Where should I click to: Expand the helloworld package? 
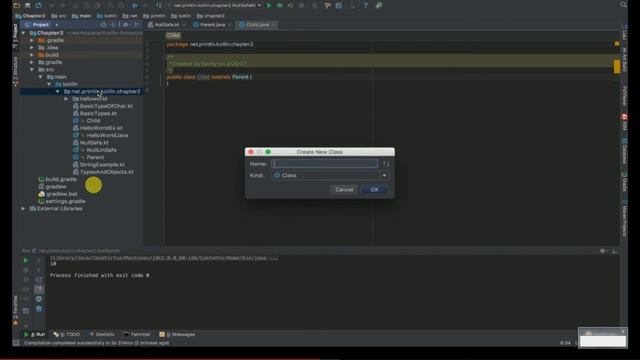tap(66, 99)
